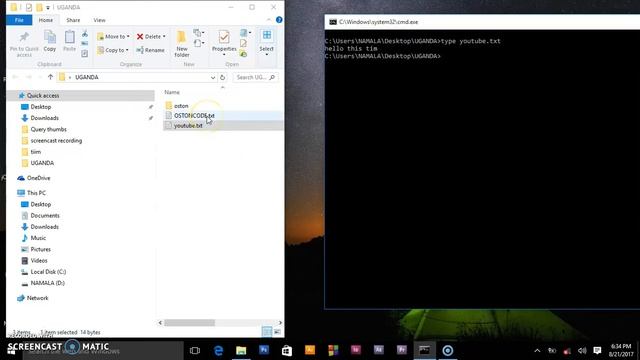Open Task View on the taskbar
Viewport: 640px width, 360px height.
click(x=195, y=350)
